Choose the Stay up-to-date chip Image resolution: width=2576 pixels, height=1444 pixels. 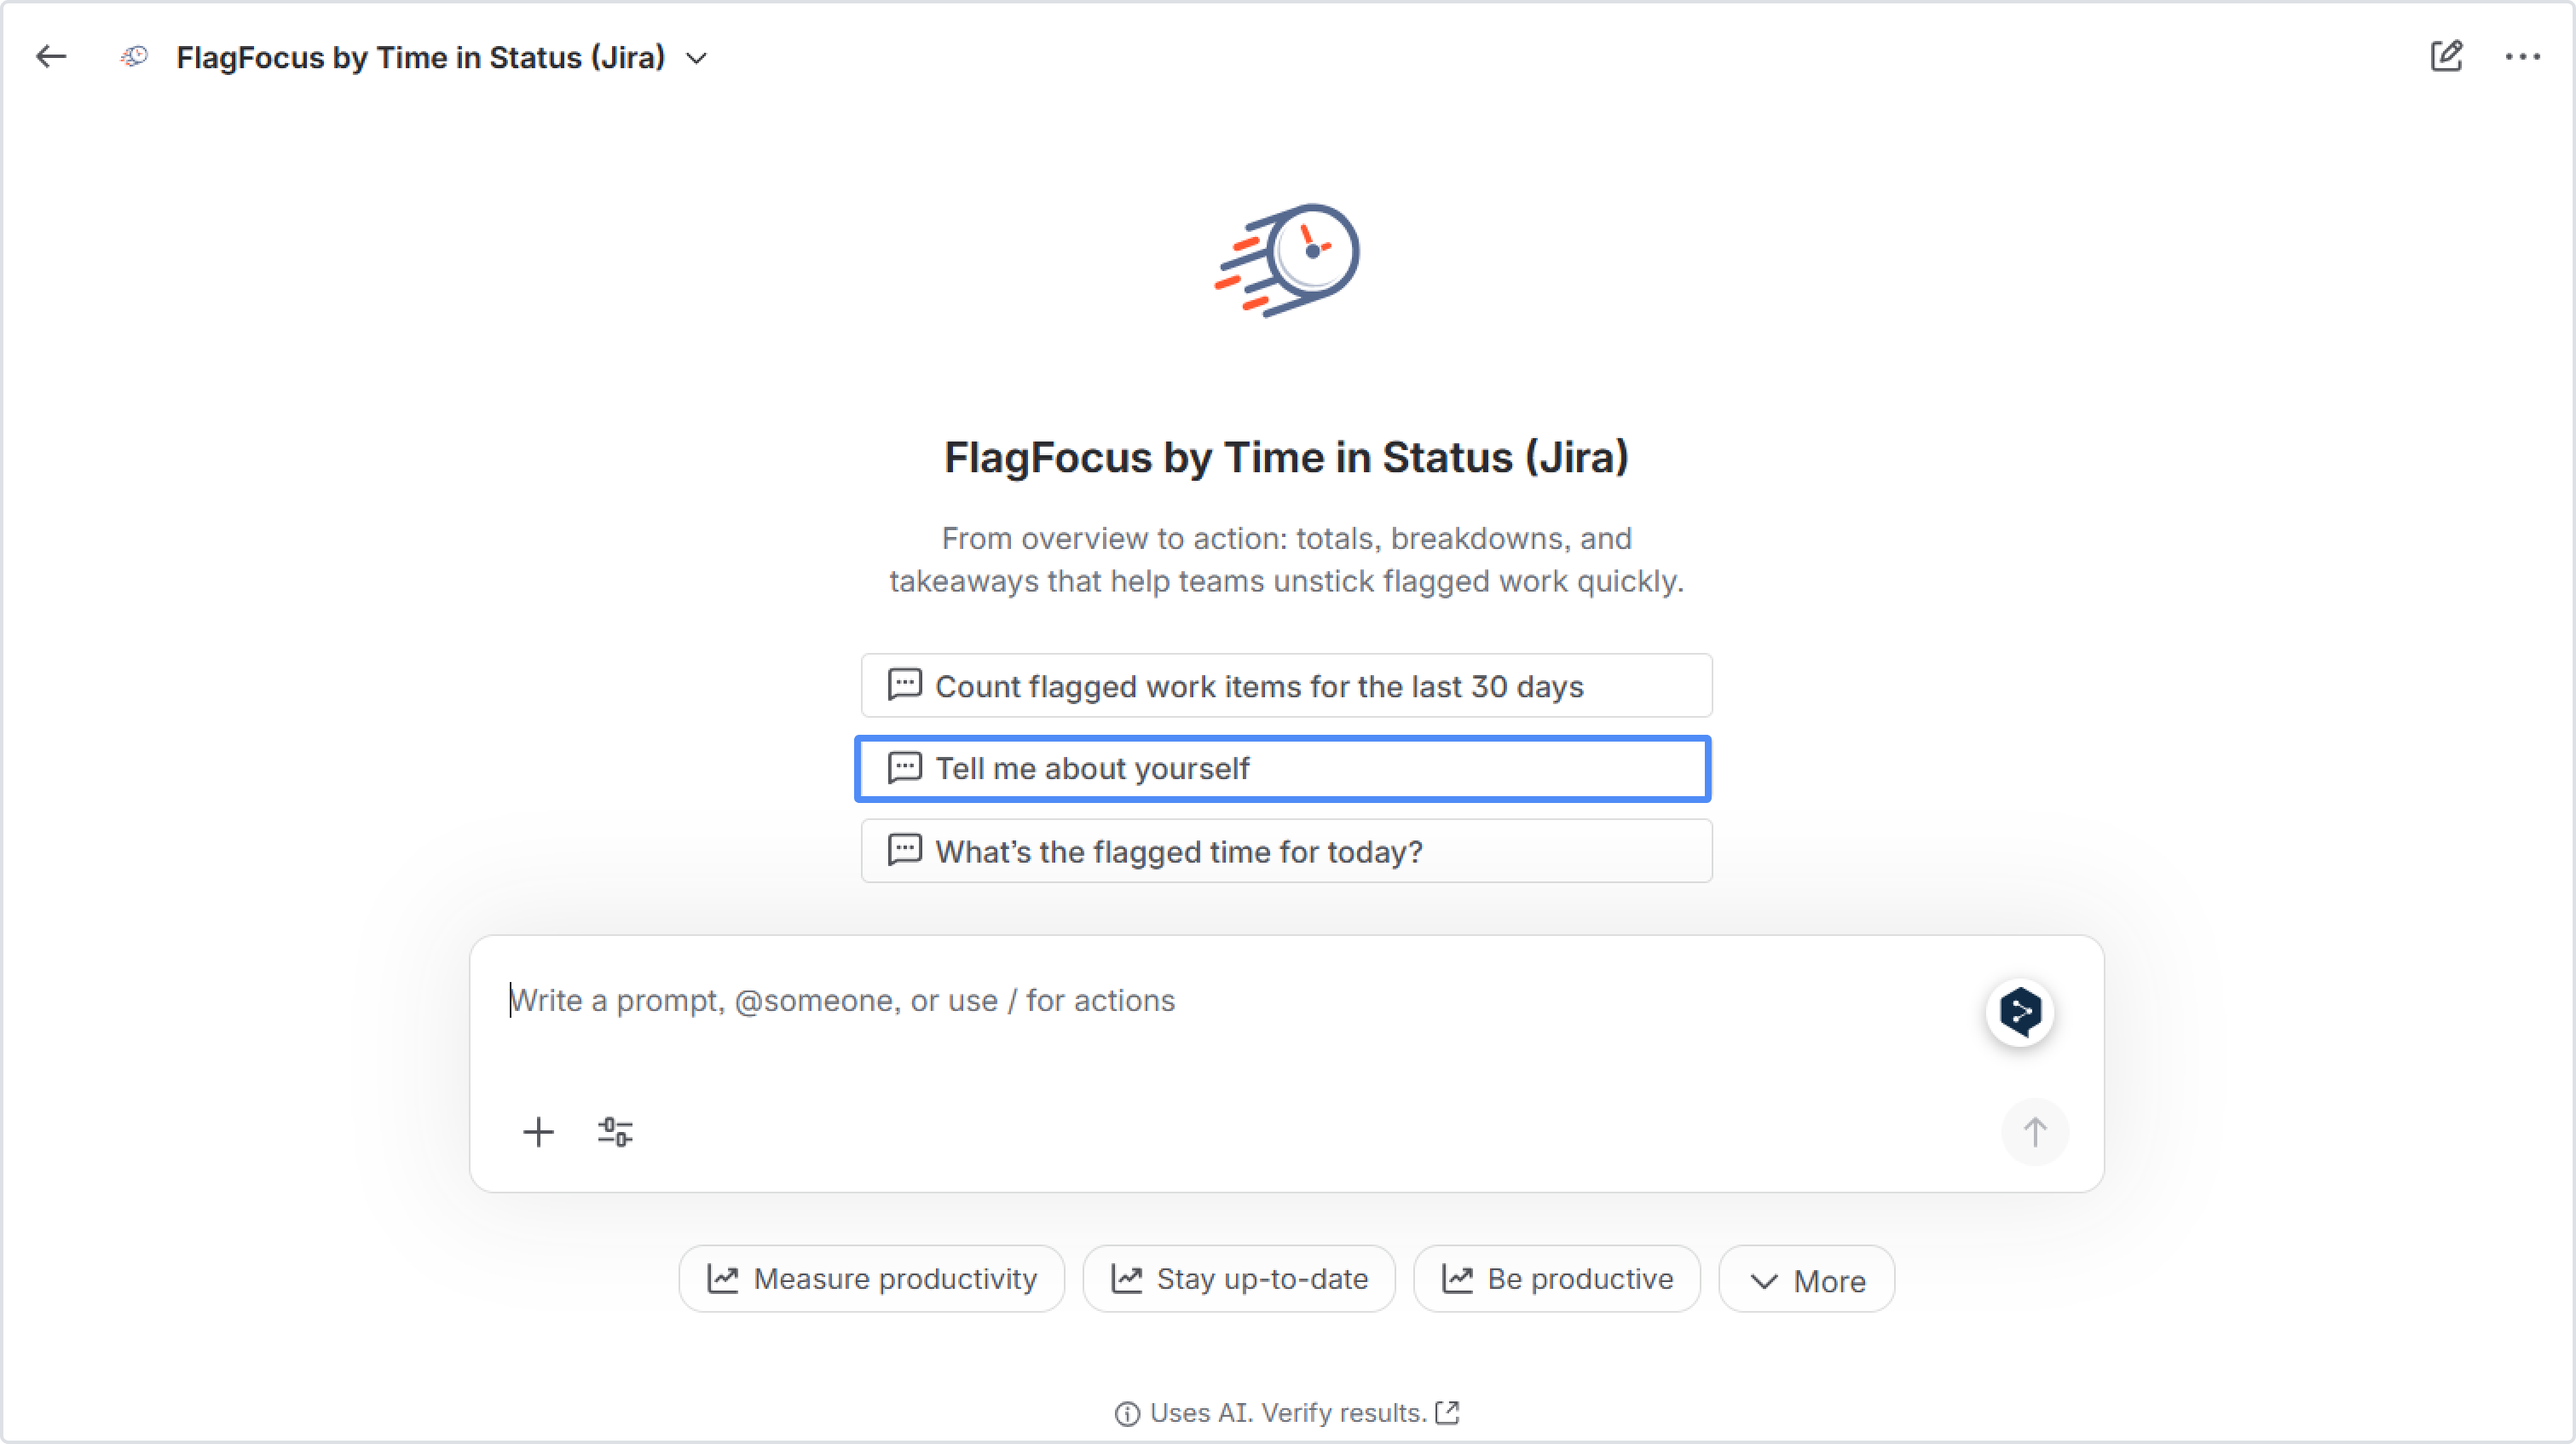tap(1239, 1279)
